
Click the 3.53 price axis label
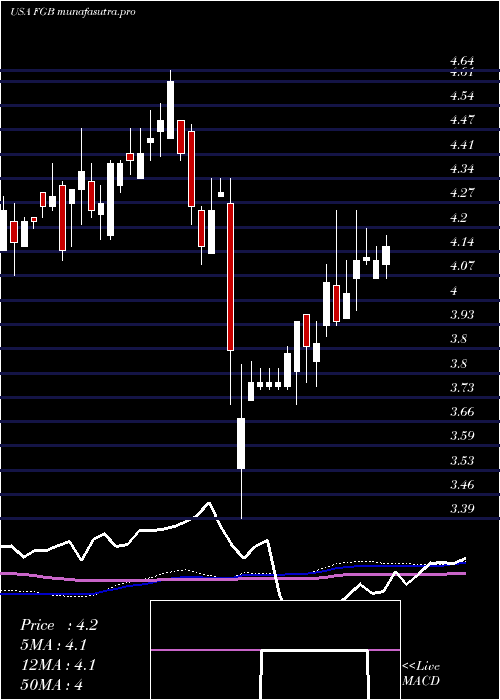pyautogui.click(x=462, y=460)
